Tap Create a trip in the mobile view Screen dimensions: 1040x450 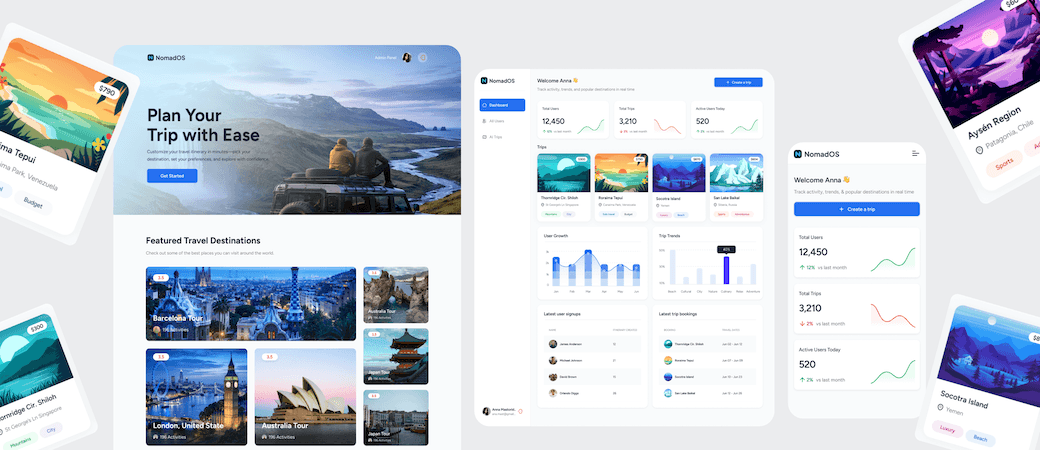click(856, 209)
